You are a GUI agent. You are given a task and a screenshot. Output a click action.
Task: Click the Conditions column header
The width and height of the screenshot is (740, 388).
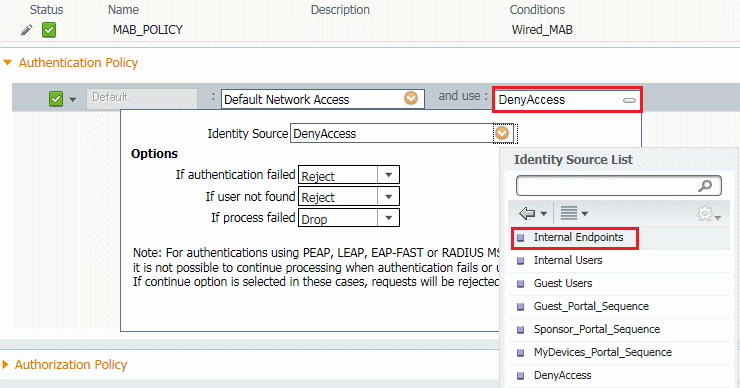pyautogui.click(x=537, y=9)
